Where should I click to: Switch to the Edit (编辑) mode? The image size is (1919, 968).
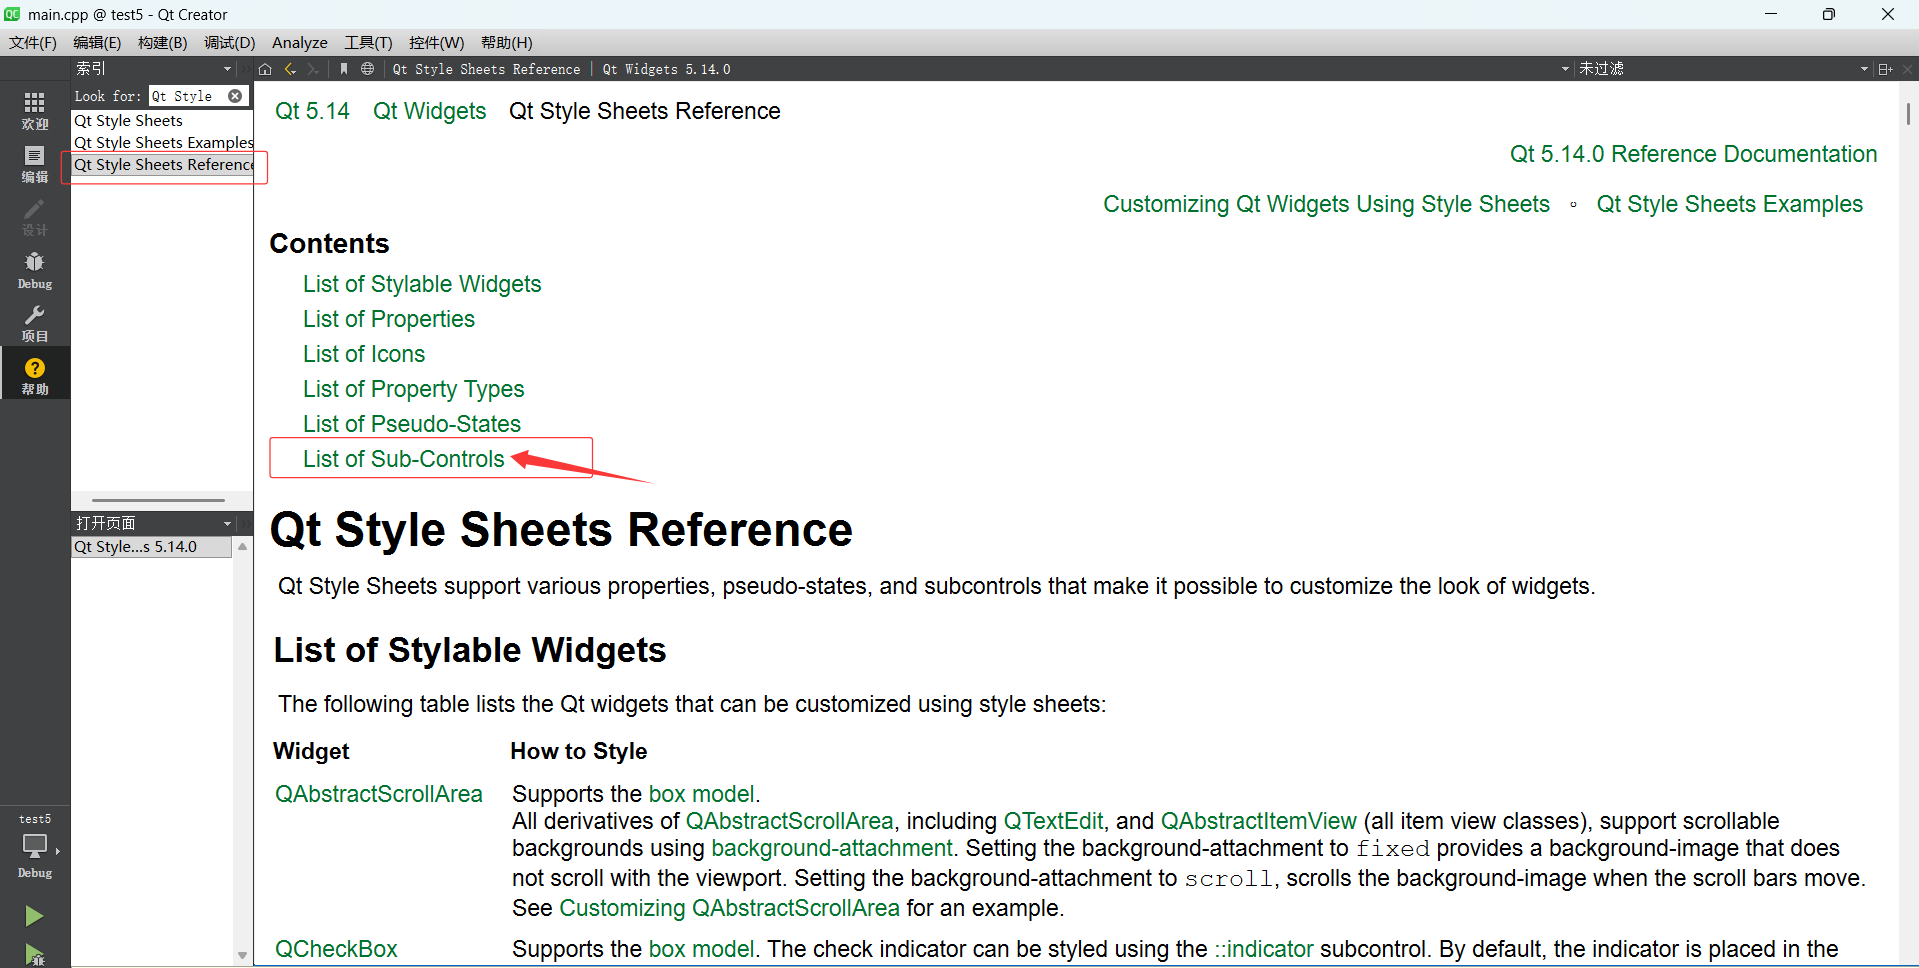click(x=35, y=164)
